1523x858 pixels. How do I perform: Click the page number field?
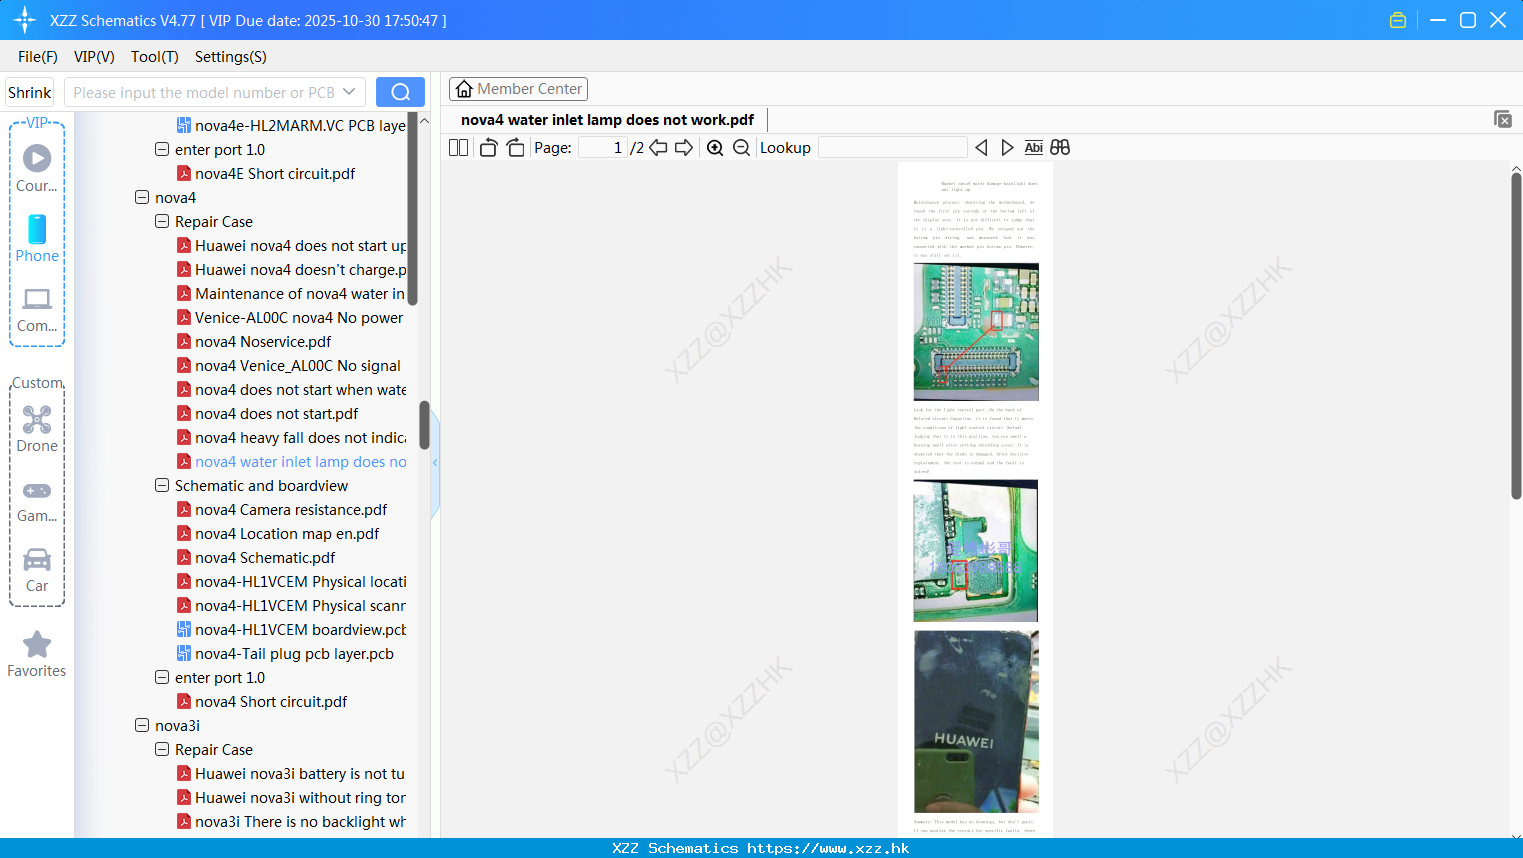[603, 147]
